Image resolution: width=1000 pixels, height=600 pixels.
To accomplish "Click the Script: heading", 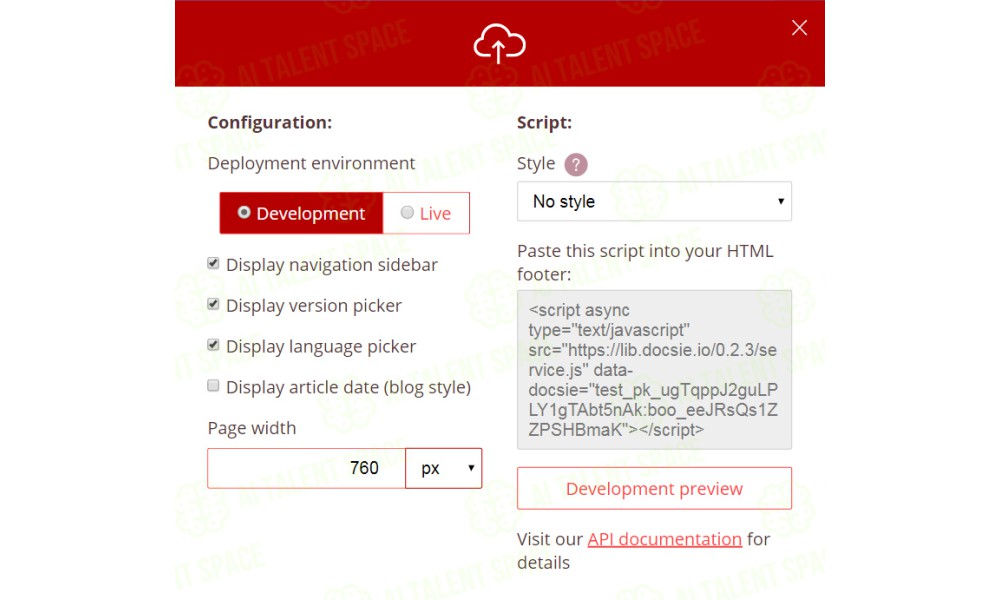I will (x=544, y=122).
